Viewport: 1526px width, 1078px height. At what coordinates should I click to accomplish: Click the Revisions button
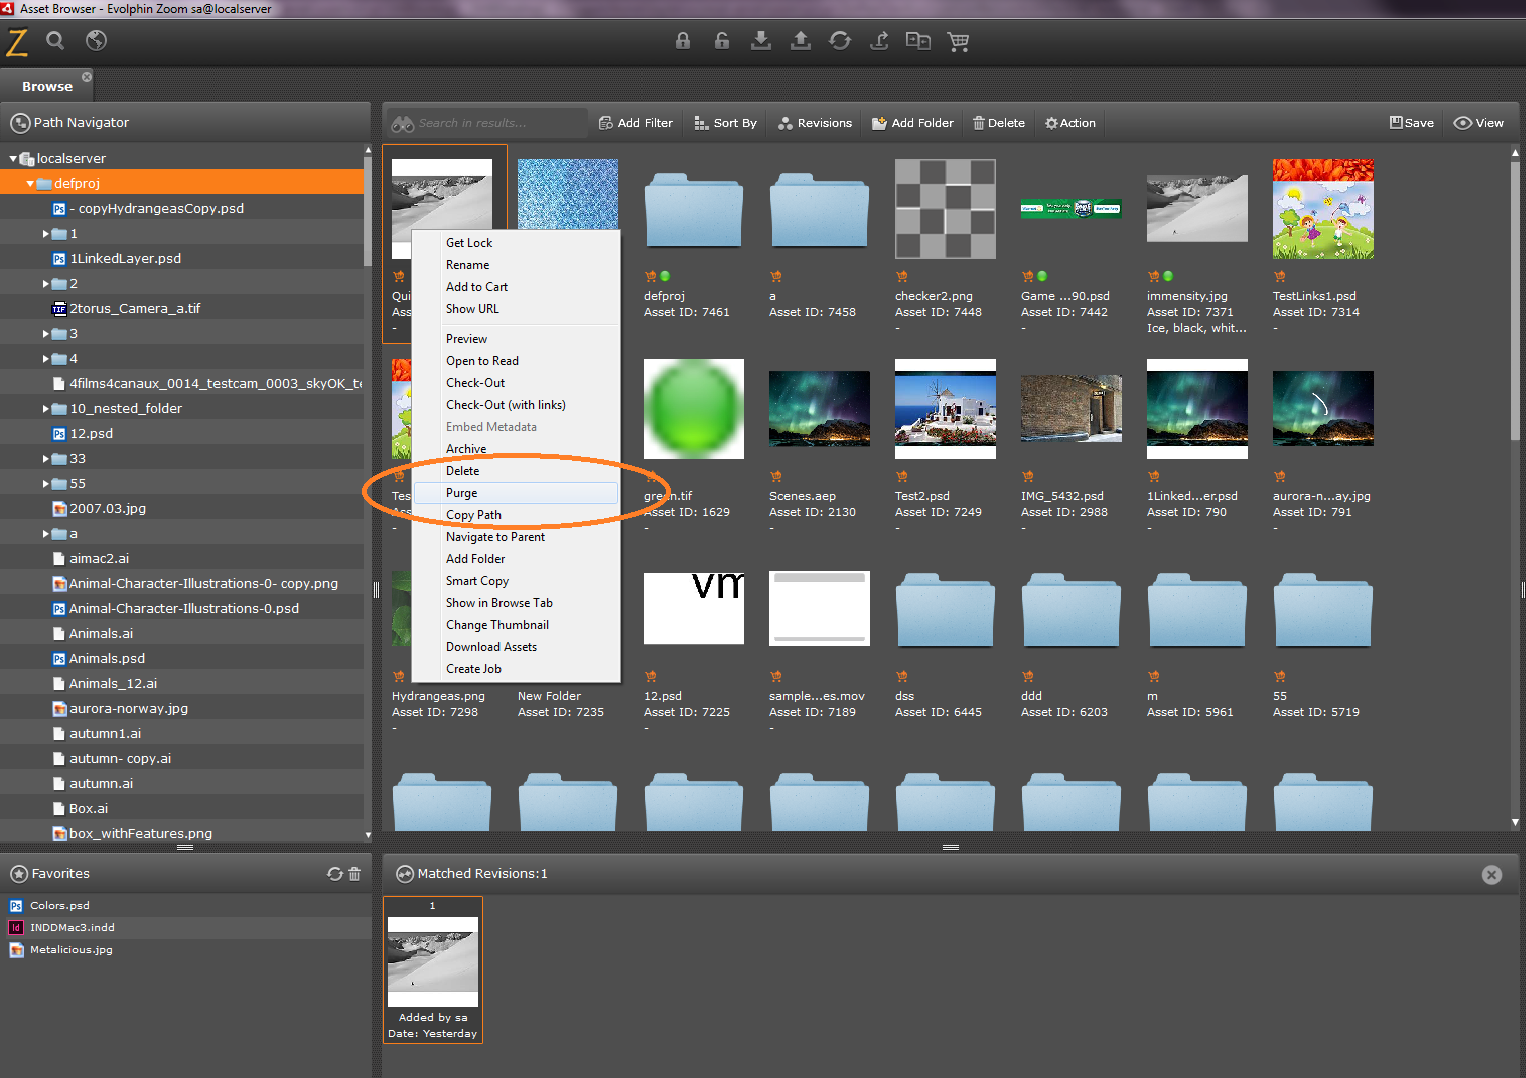(x=815, y=123)
